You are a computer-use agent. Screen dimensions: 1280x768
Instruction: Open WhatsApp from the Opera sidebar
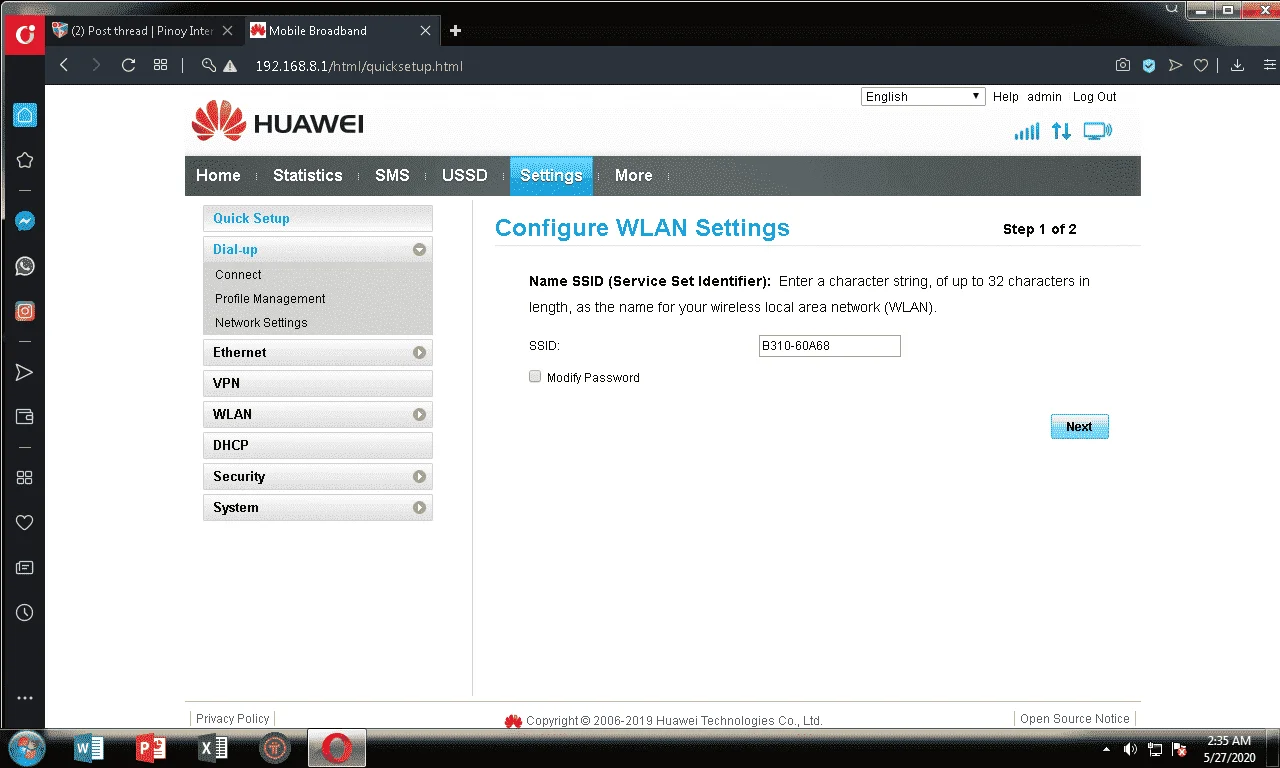coord(25,266)
